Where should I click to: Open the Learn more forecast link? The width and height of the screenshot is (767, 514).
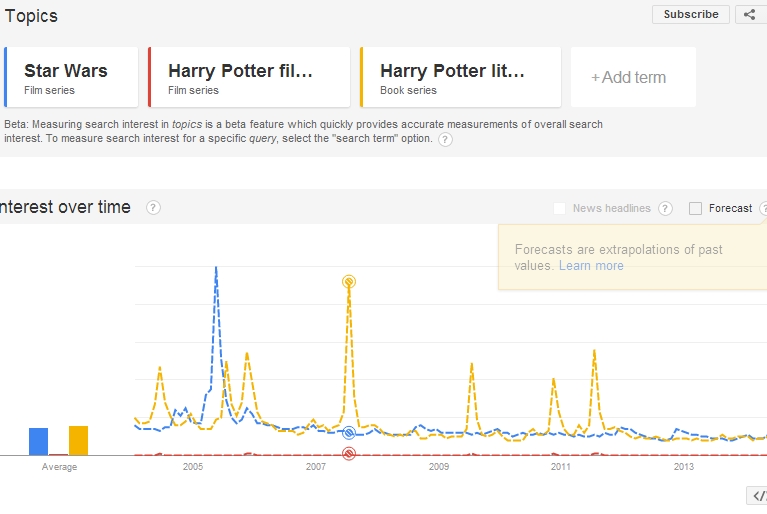tap(591, 266)
